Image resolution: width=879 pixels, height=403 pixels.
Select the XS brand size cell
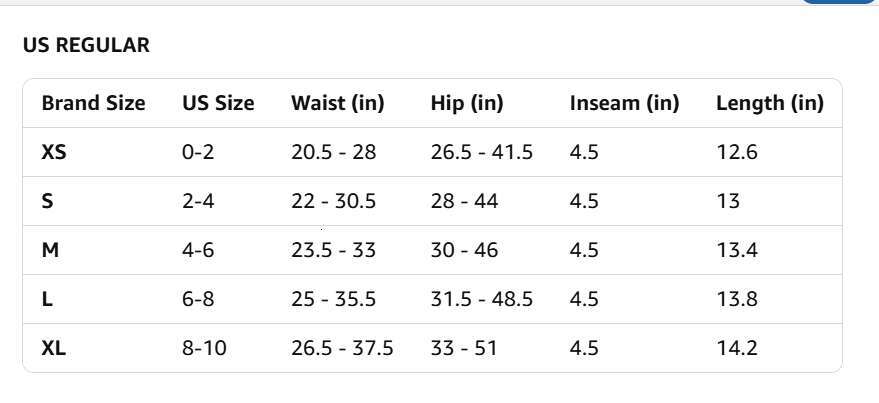pyautogui.click(x=54, y=152)
